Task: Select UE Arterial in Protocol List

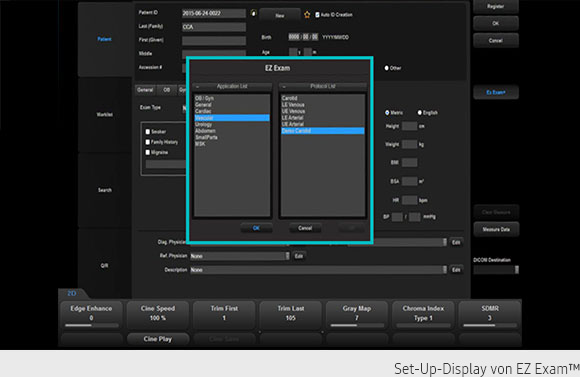Action: (323, 124)
